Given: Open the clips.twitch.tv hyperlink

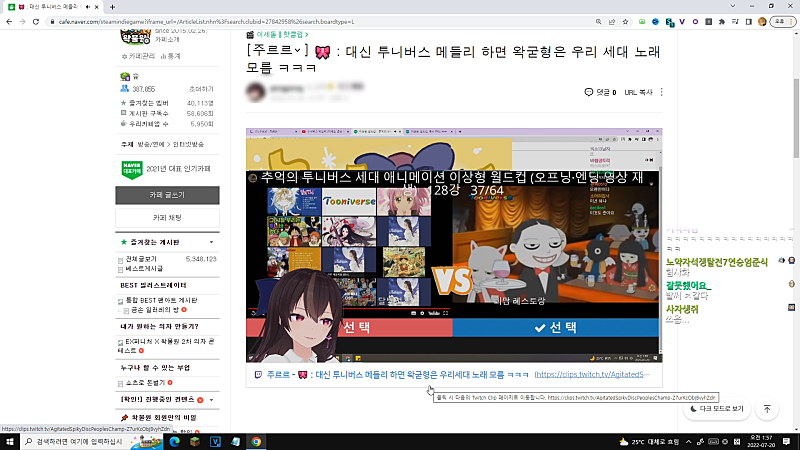Looking at the screenshot, I should click(592, 374).
